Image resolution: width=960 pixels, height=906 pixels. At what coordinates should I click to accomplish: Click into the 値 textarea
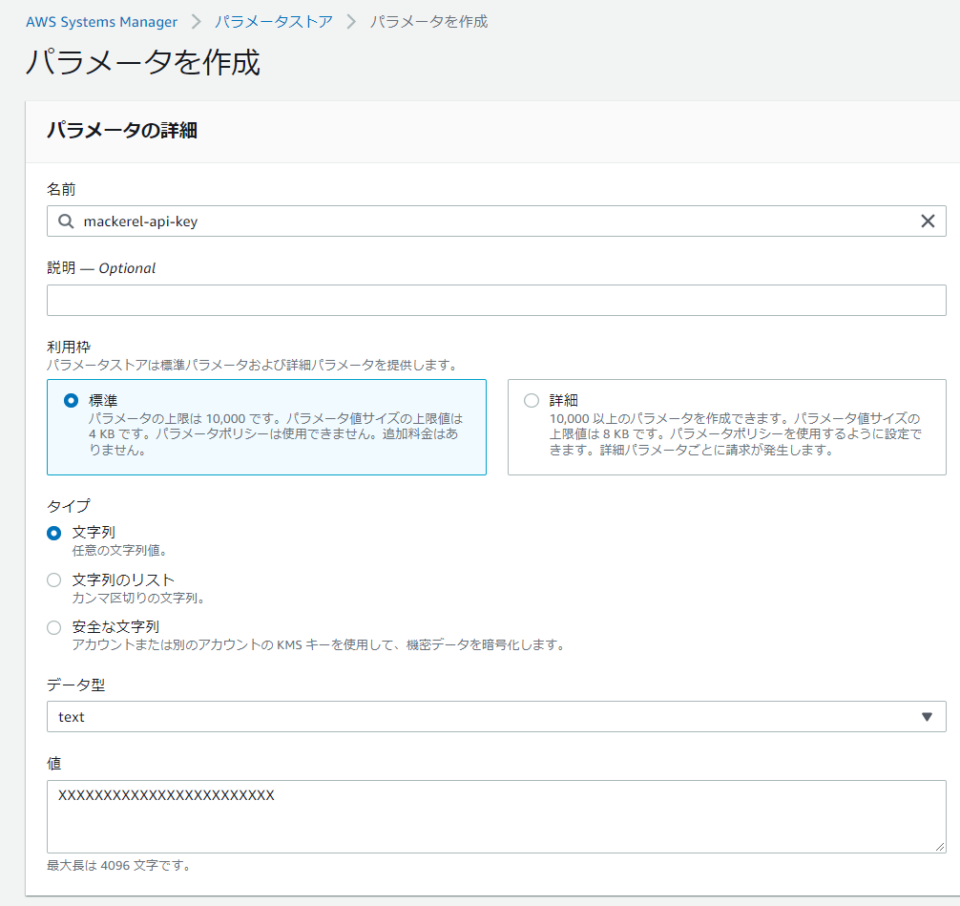pyautogui.click(x=497, y=817)
